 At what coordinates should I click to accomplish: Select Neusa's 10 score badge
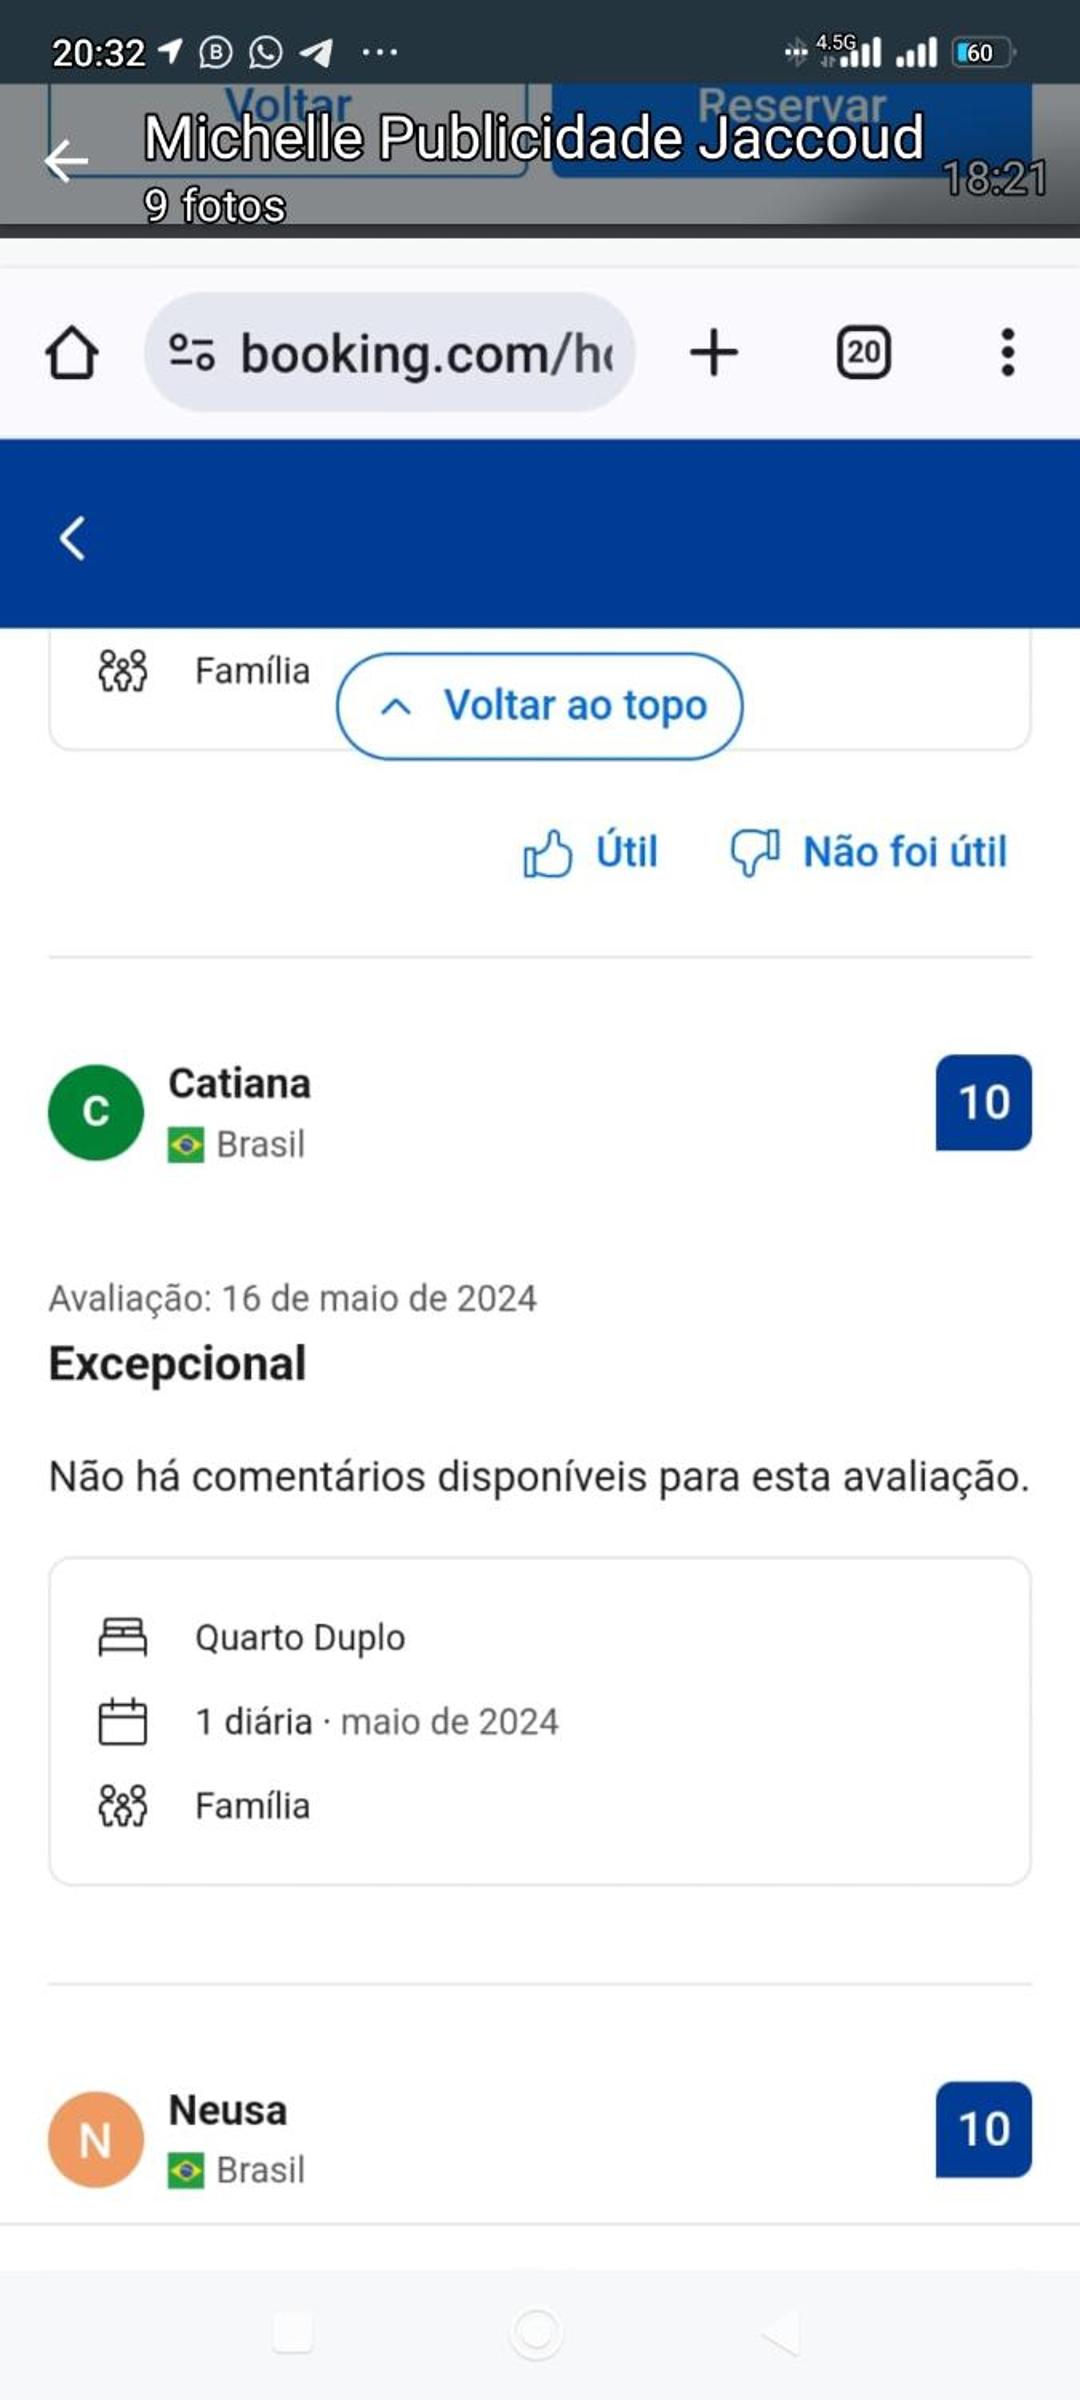click(x=983, y=2129)
